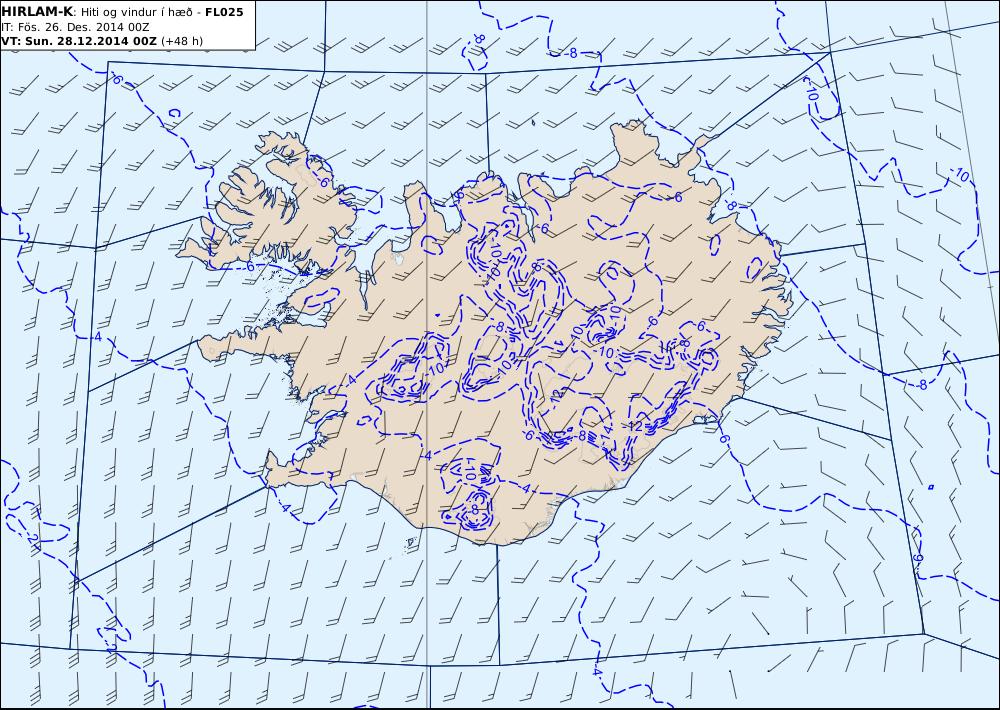Viewport: 1000px width, 710px height.
Task: Click the 'IT: Fös. 26. Des. 2014 00Z' line
Action: click(x=75, y=27)
